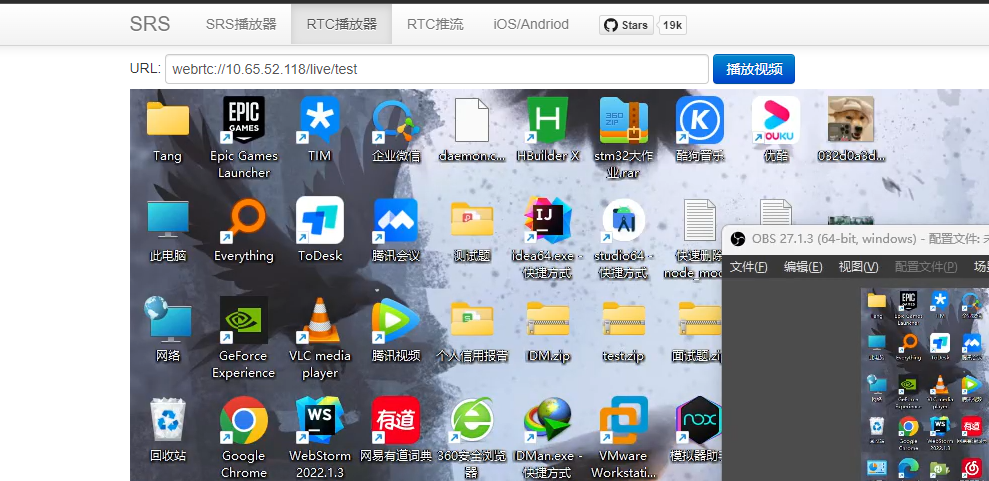This screenshot has width=989, height=481.
Task: Click the 测试题 folder icon
Action: (472, 220)
